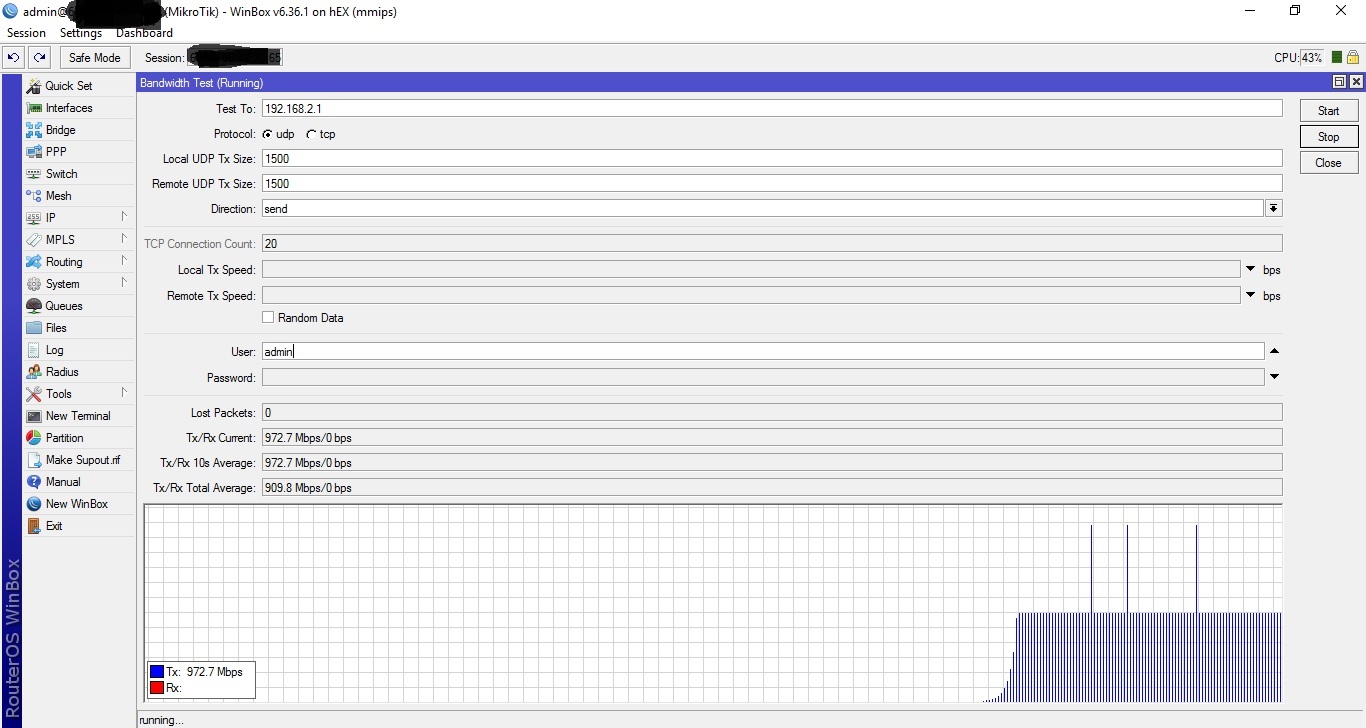Click the Remote Tx Speed field

pos(751,296)
